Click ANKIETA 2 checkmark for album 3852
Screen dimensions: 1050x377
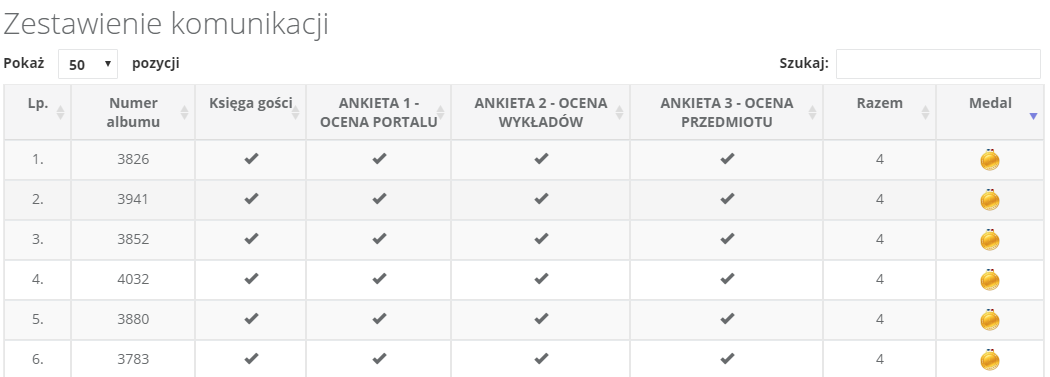pos(541,238)
